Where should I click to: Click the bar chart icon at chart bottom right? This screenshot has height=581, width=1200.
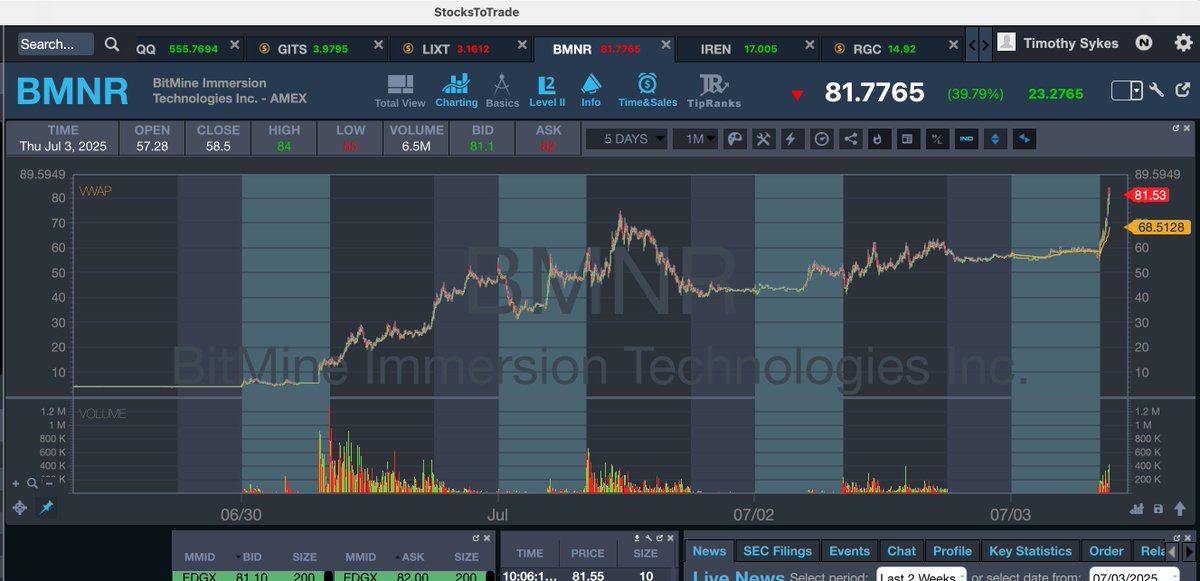[1137, 509]
